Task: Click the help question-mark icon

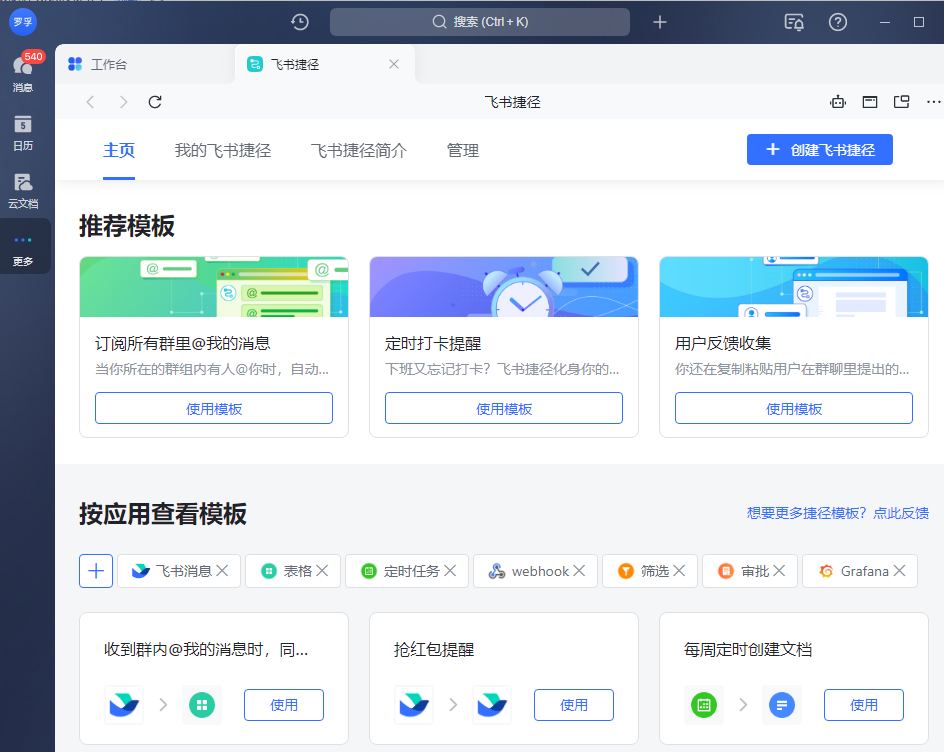Action: 837,22
